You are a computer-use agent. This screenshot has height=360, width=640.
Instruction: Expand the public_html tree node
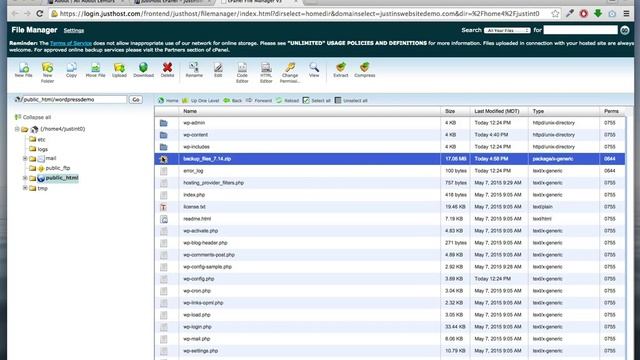coord(25,178)
